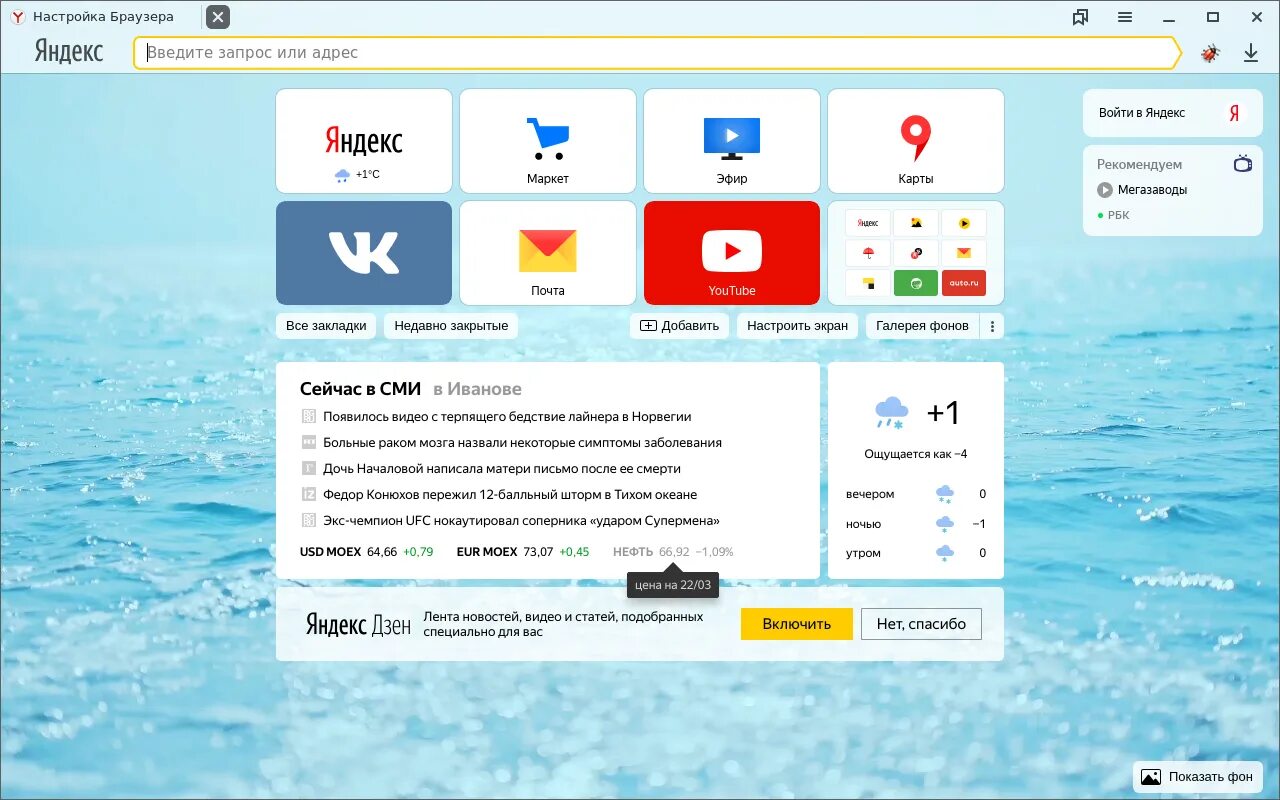
Task: Open Все закладки
Action: click(x=326, y=326)
